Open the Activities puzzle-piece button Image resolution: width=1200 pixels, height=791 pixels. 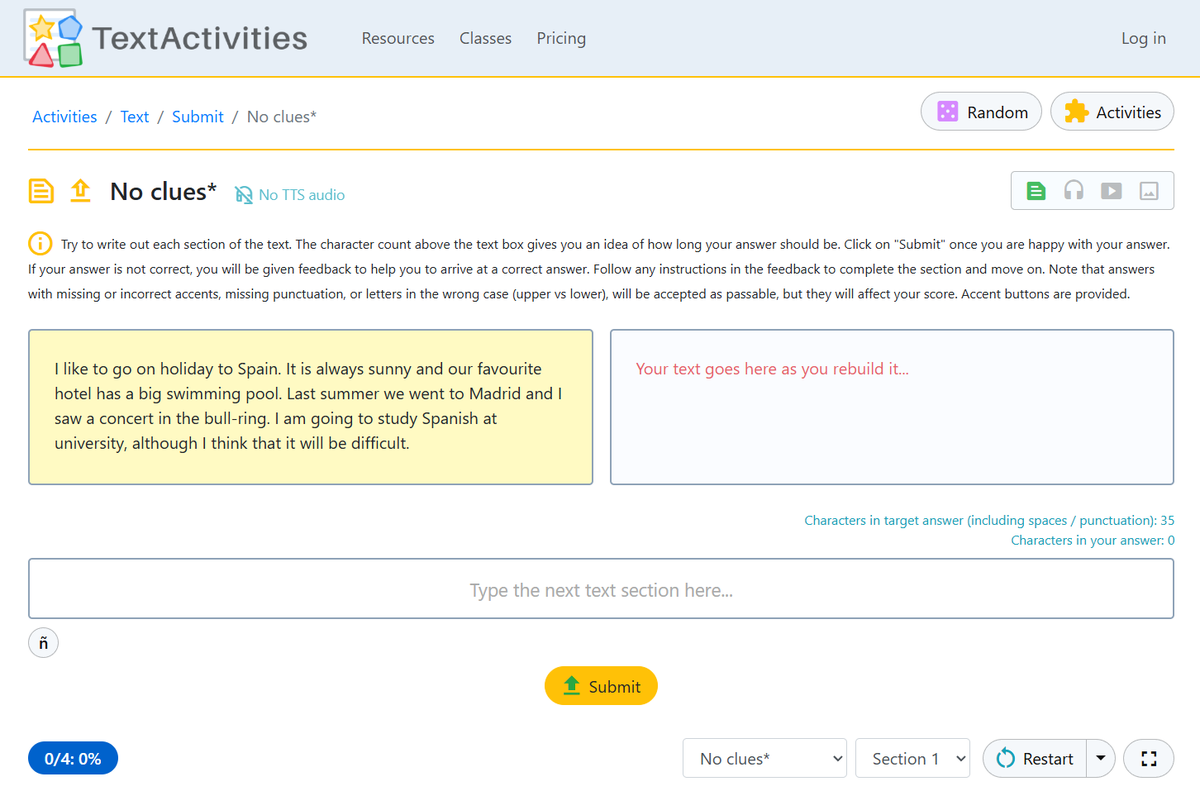pos(1112,112)
